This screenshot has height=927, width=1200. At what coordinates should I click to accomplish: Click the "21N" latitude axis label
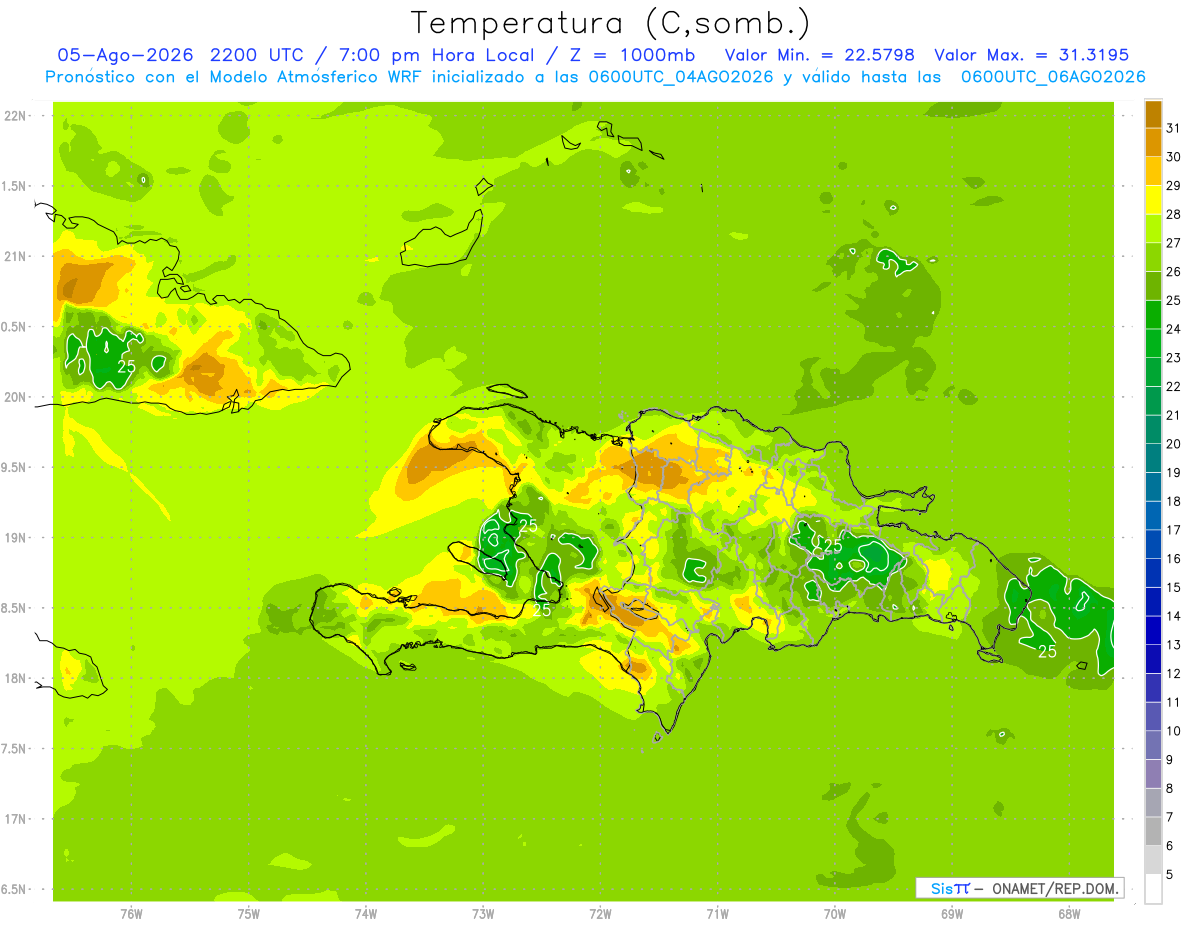click(15, 257)
